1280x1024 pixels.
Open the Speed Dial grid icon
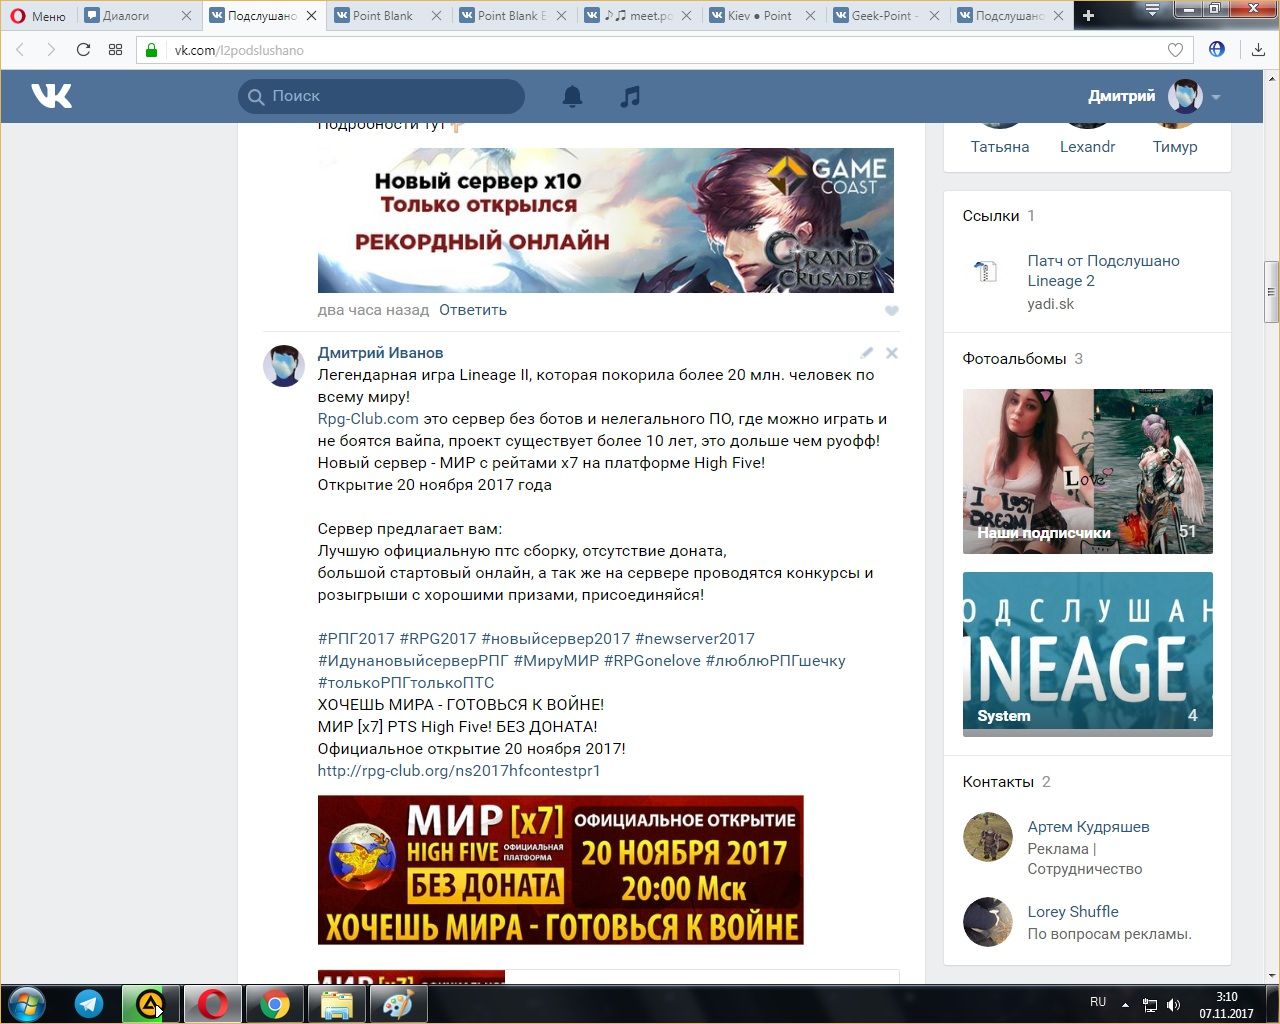(115, 50)
